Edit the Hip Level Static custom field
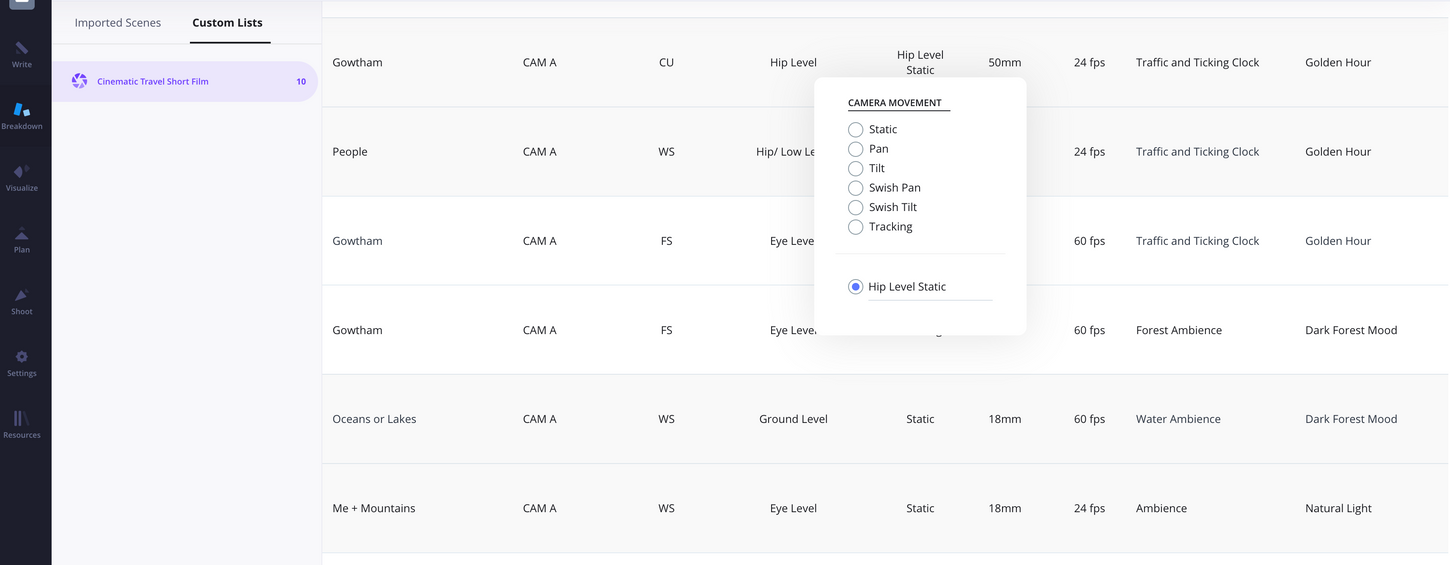The height and width of the screenshot is (565, 1450). 929,287
